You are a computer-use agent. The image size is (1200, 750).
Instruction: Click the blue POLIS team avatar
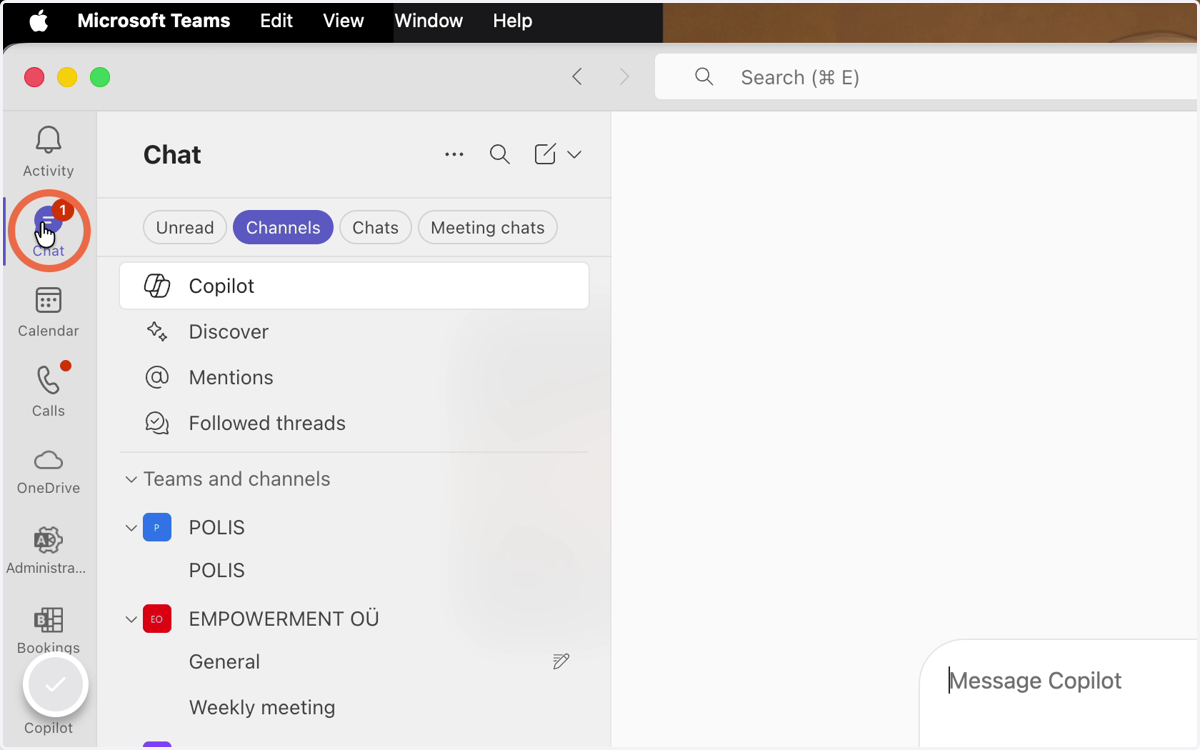tap(157, 527)
